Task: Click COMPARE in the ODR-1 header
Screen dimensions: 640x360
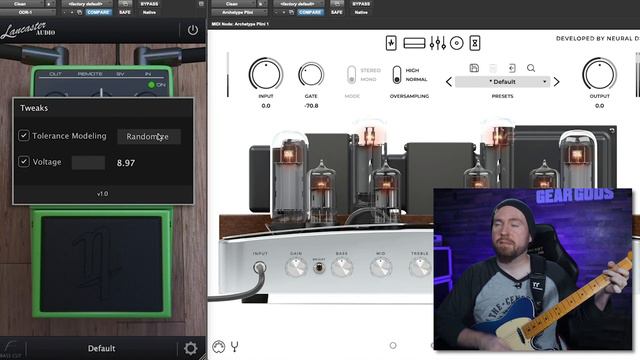Action: (x=98, y=12)
